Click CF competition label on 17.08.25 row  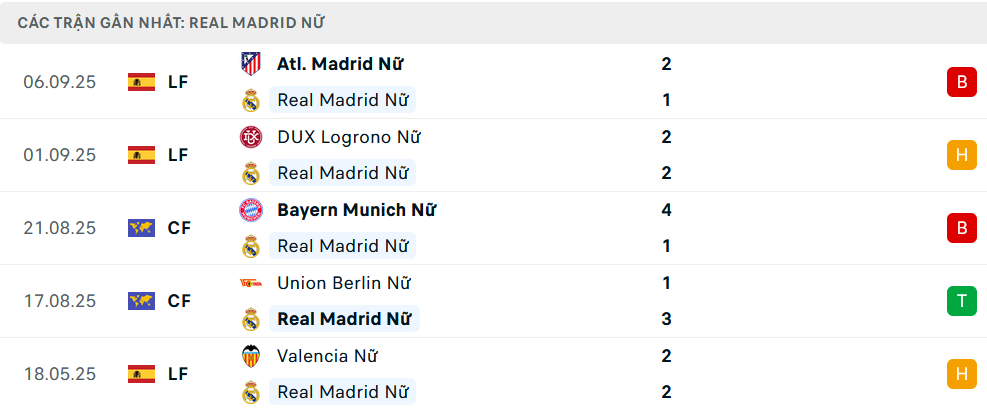point(179,301)
